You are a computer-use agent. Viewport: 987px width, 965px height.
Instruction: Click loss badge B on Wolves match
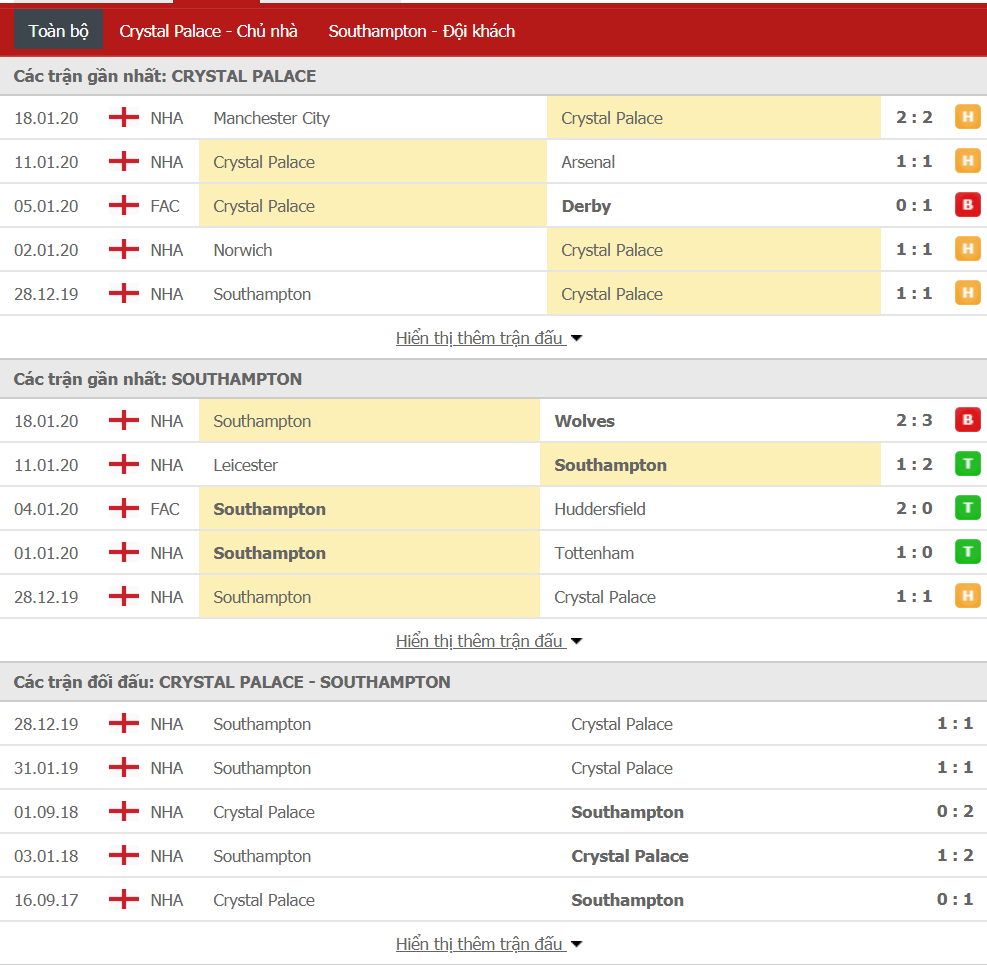(967, 419)
